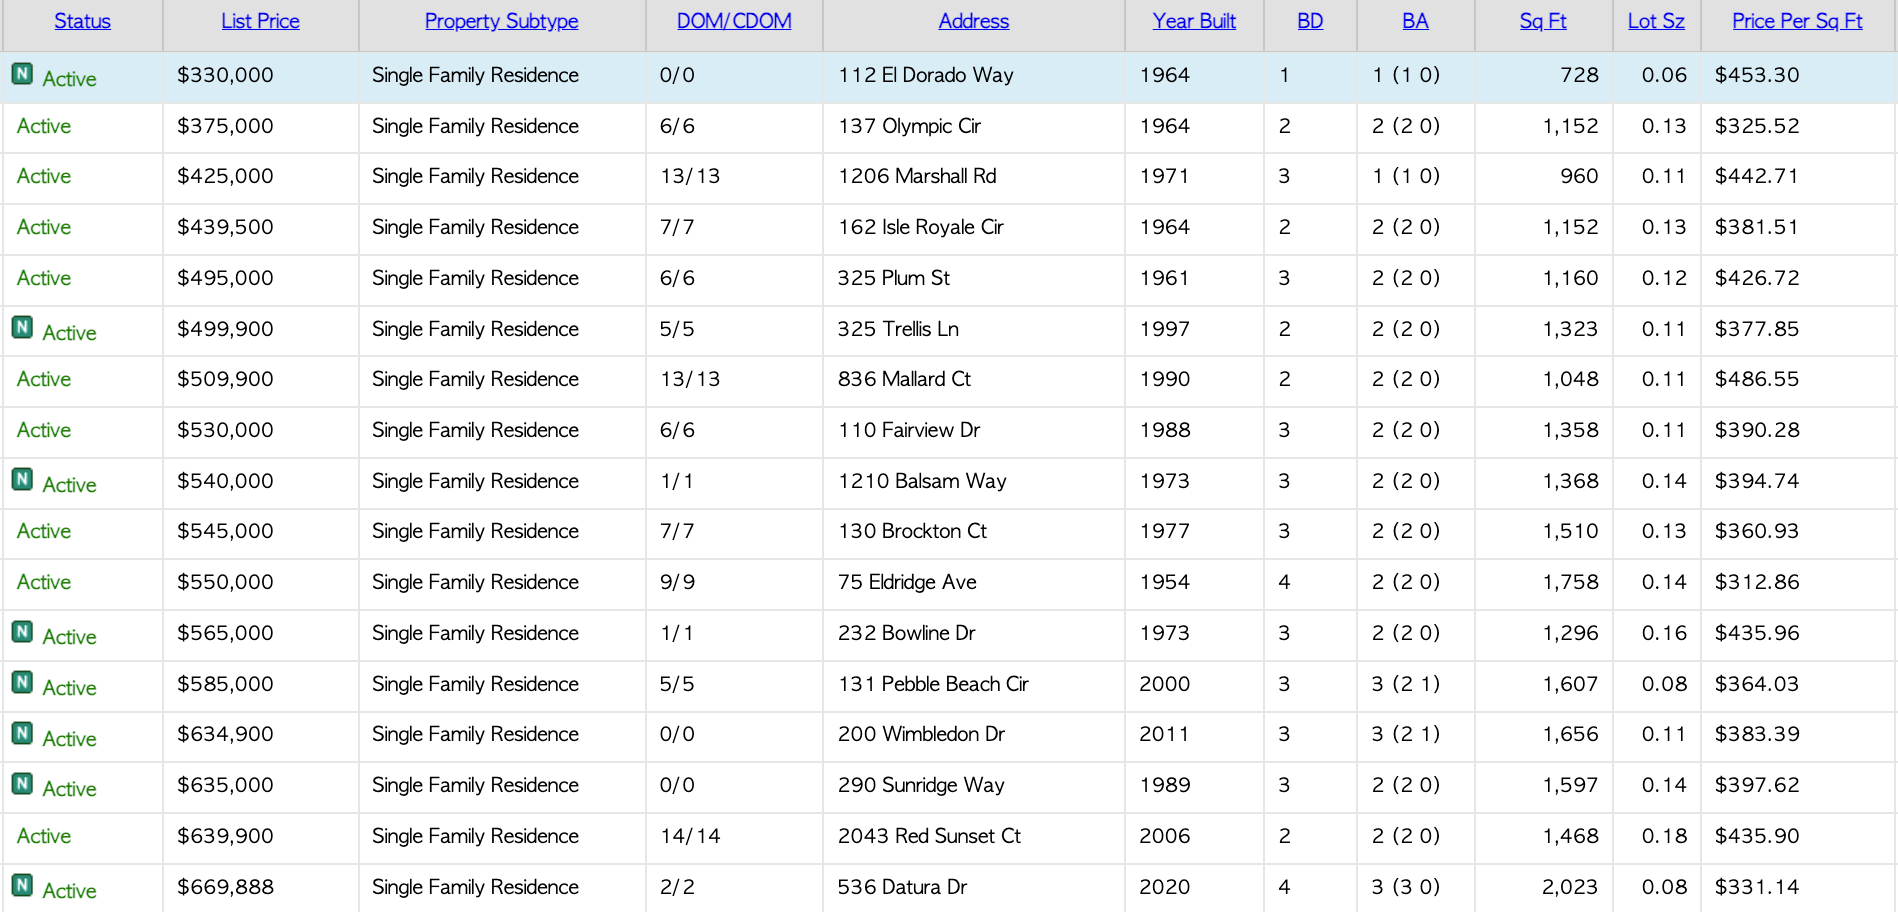Click the New icon on 131 Pebble Beach Cir row
The width and height of the screenshot is (1898, 912).
pos(22,683)
